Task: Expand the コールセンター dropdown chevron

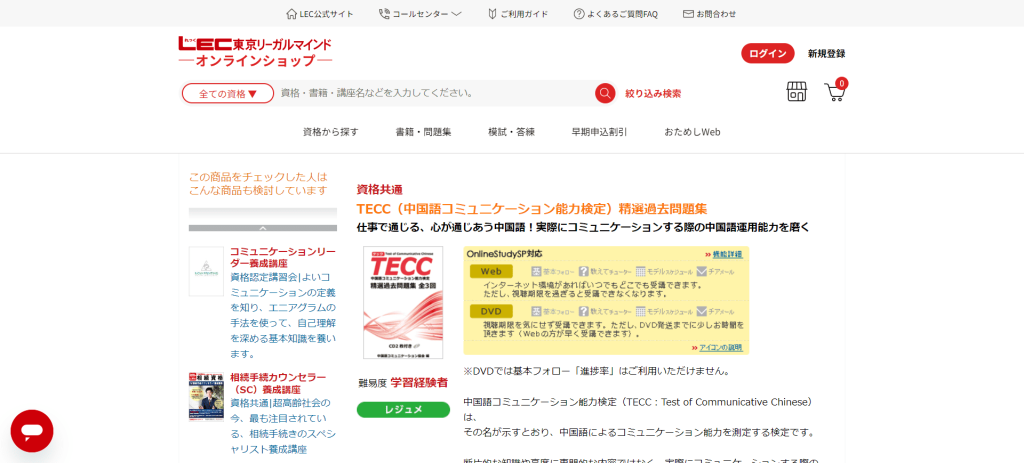Action: pyautogui.click(x=456, y=14)
